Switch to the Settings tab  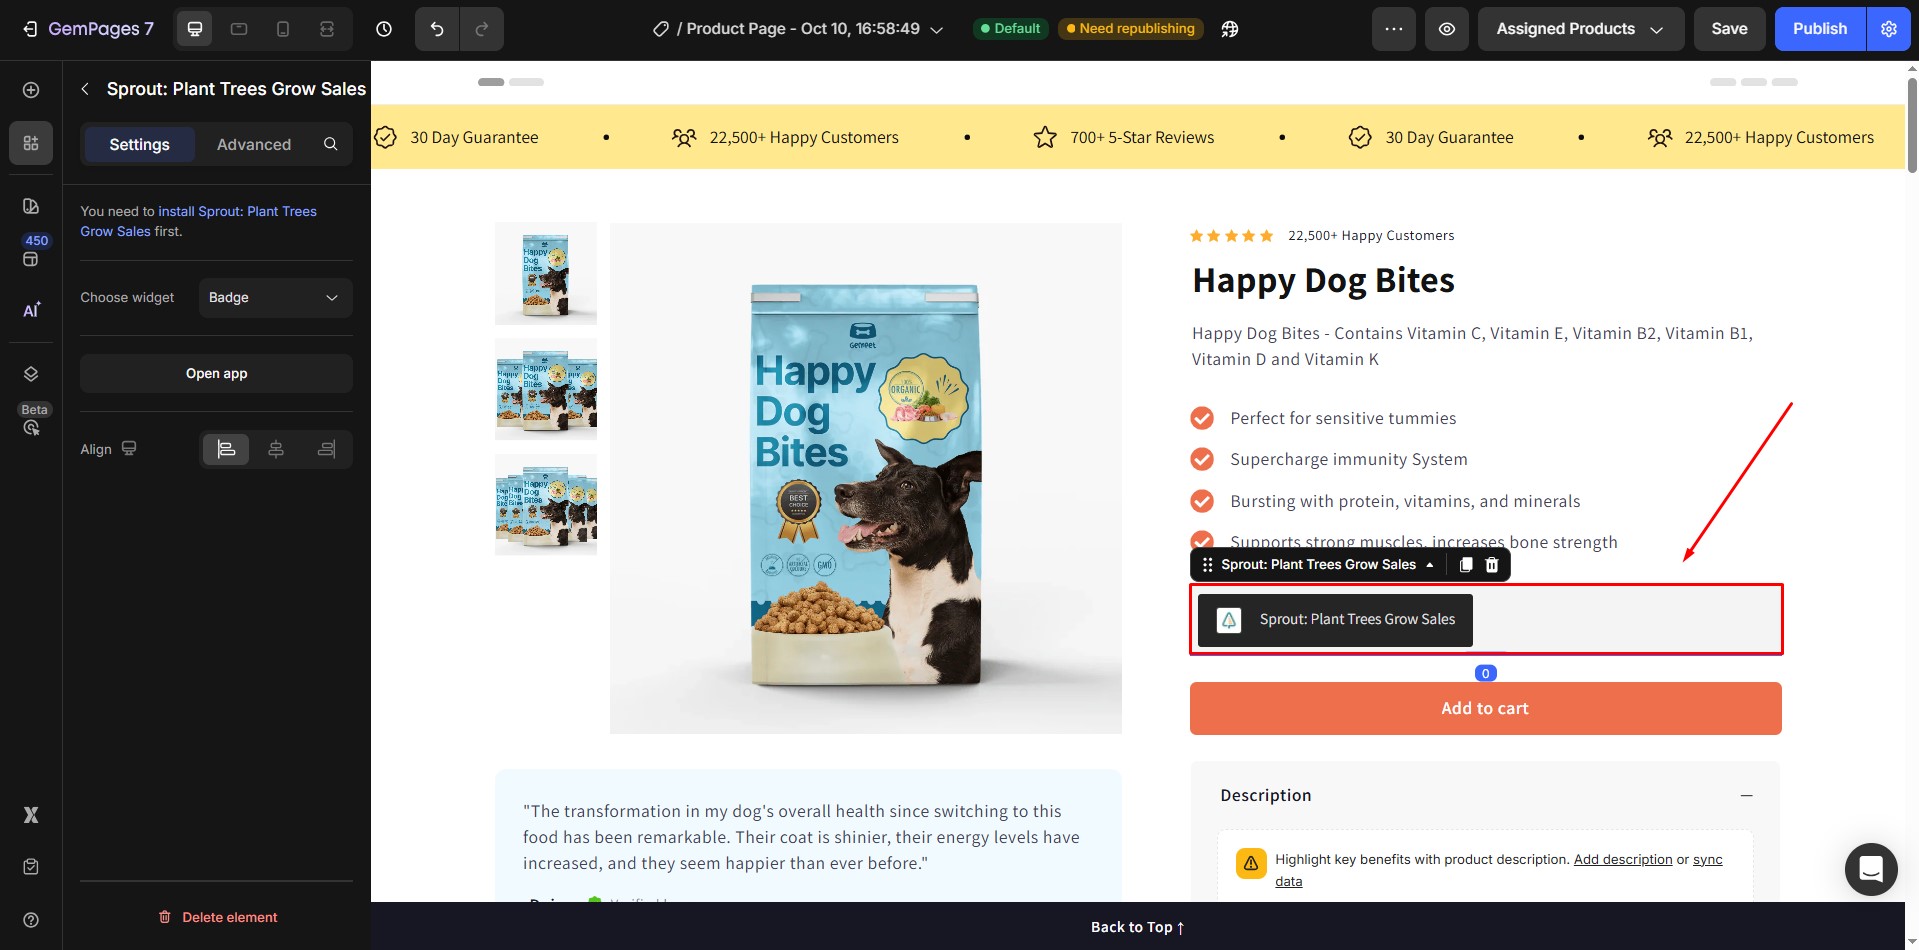pos(139,144)
